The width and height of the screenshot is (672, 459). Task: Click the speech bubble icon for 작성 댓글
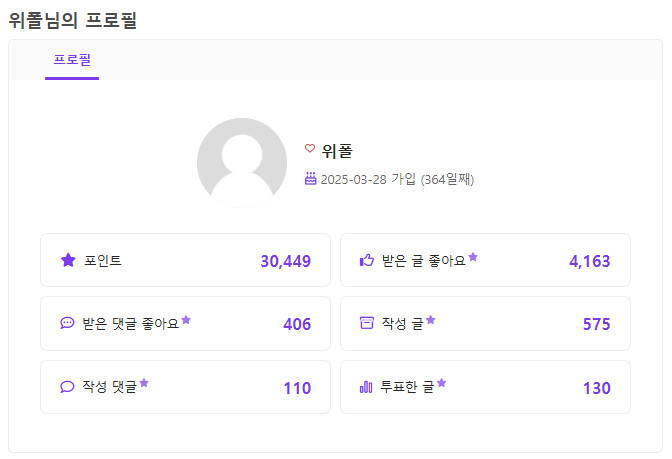67,387
